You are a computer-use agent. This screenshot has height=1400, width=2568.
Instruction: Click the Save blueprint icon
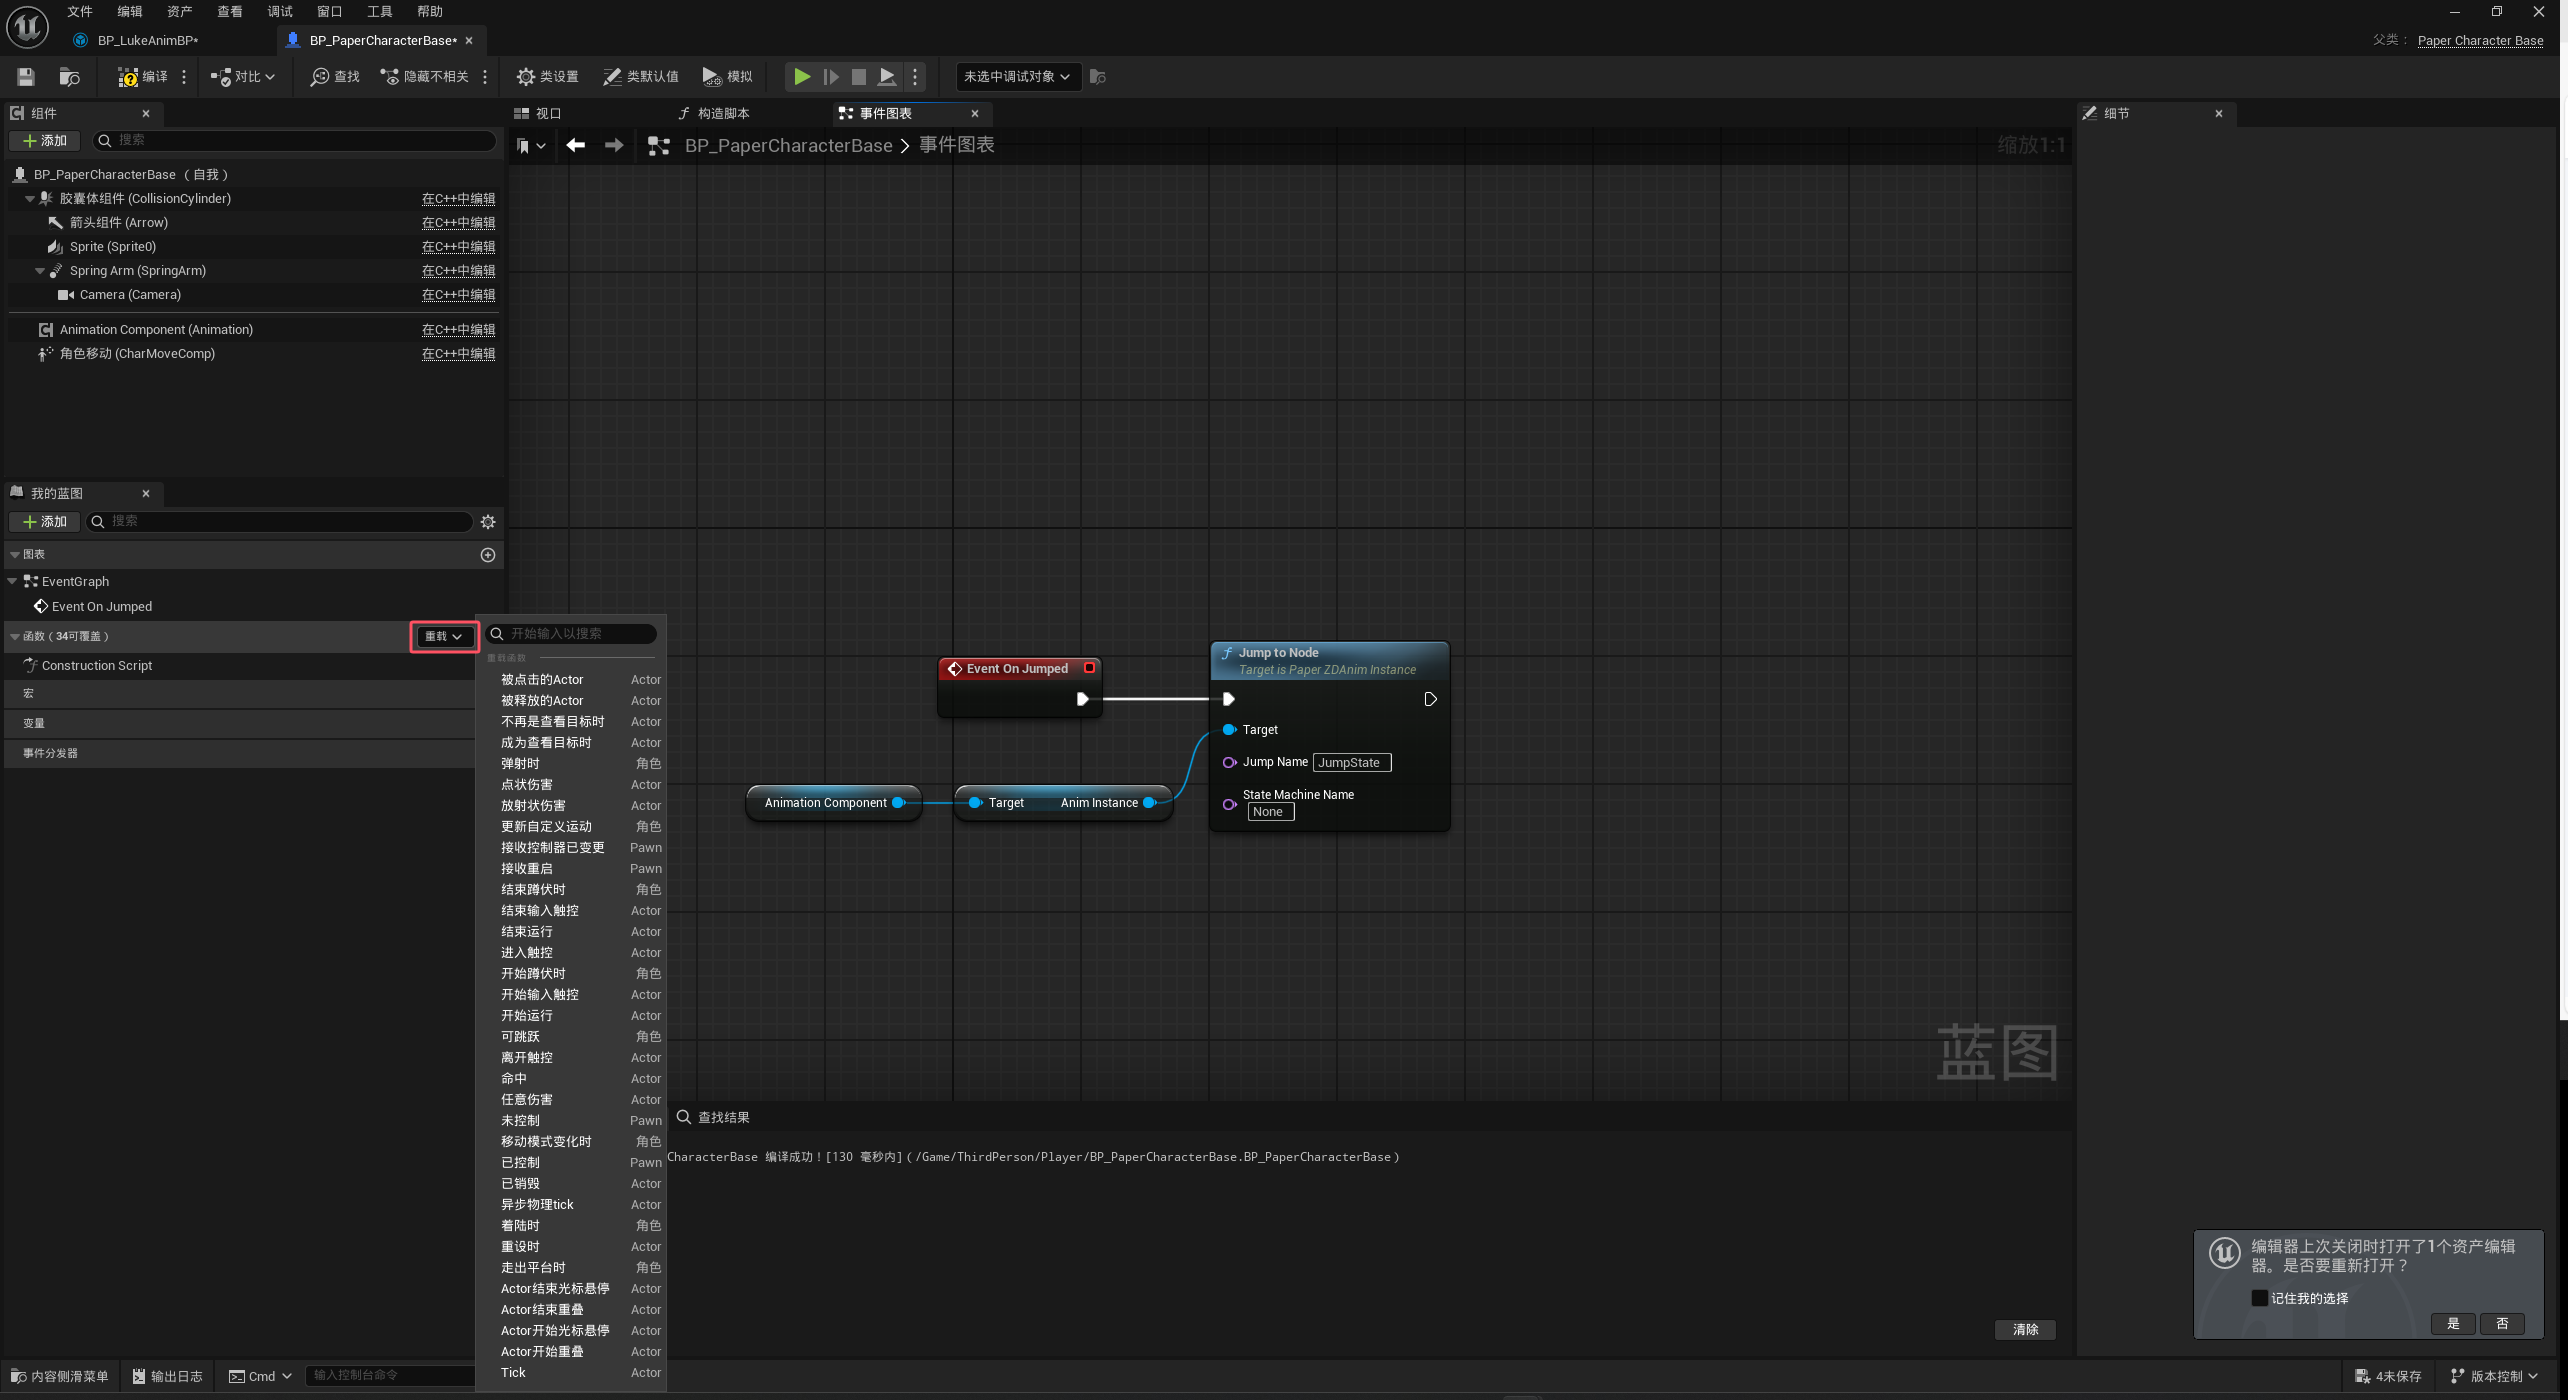(x=26, y=77)
